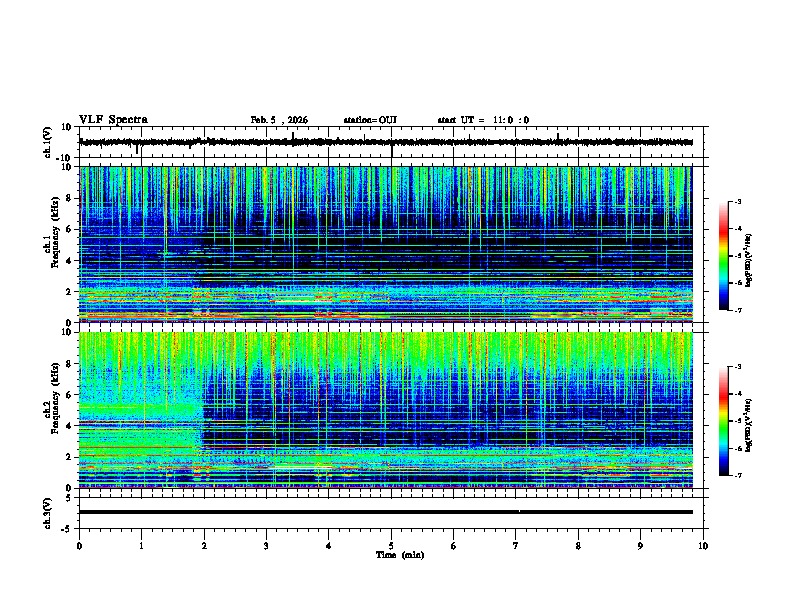792x612 pixels.
Task: Click the ch.1 voltage waveform trace
Action: (386, 142)
